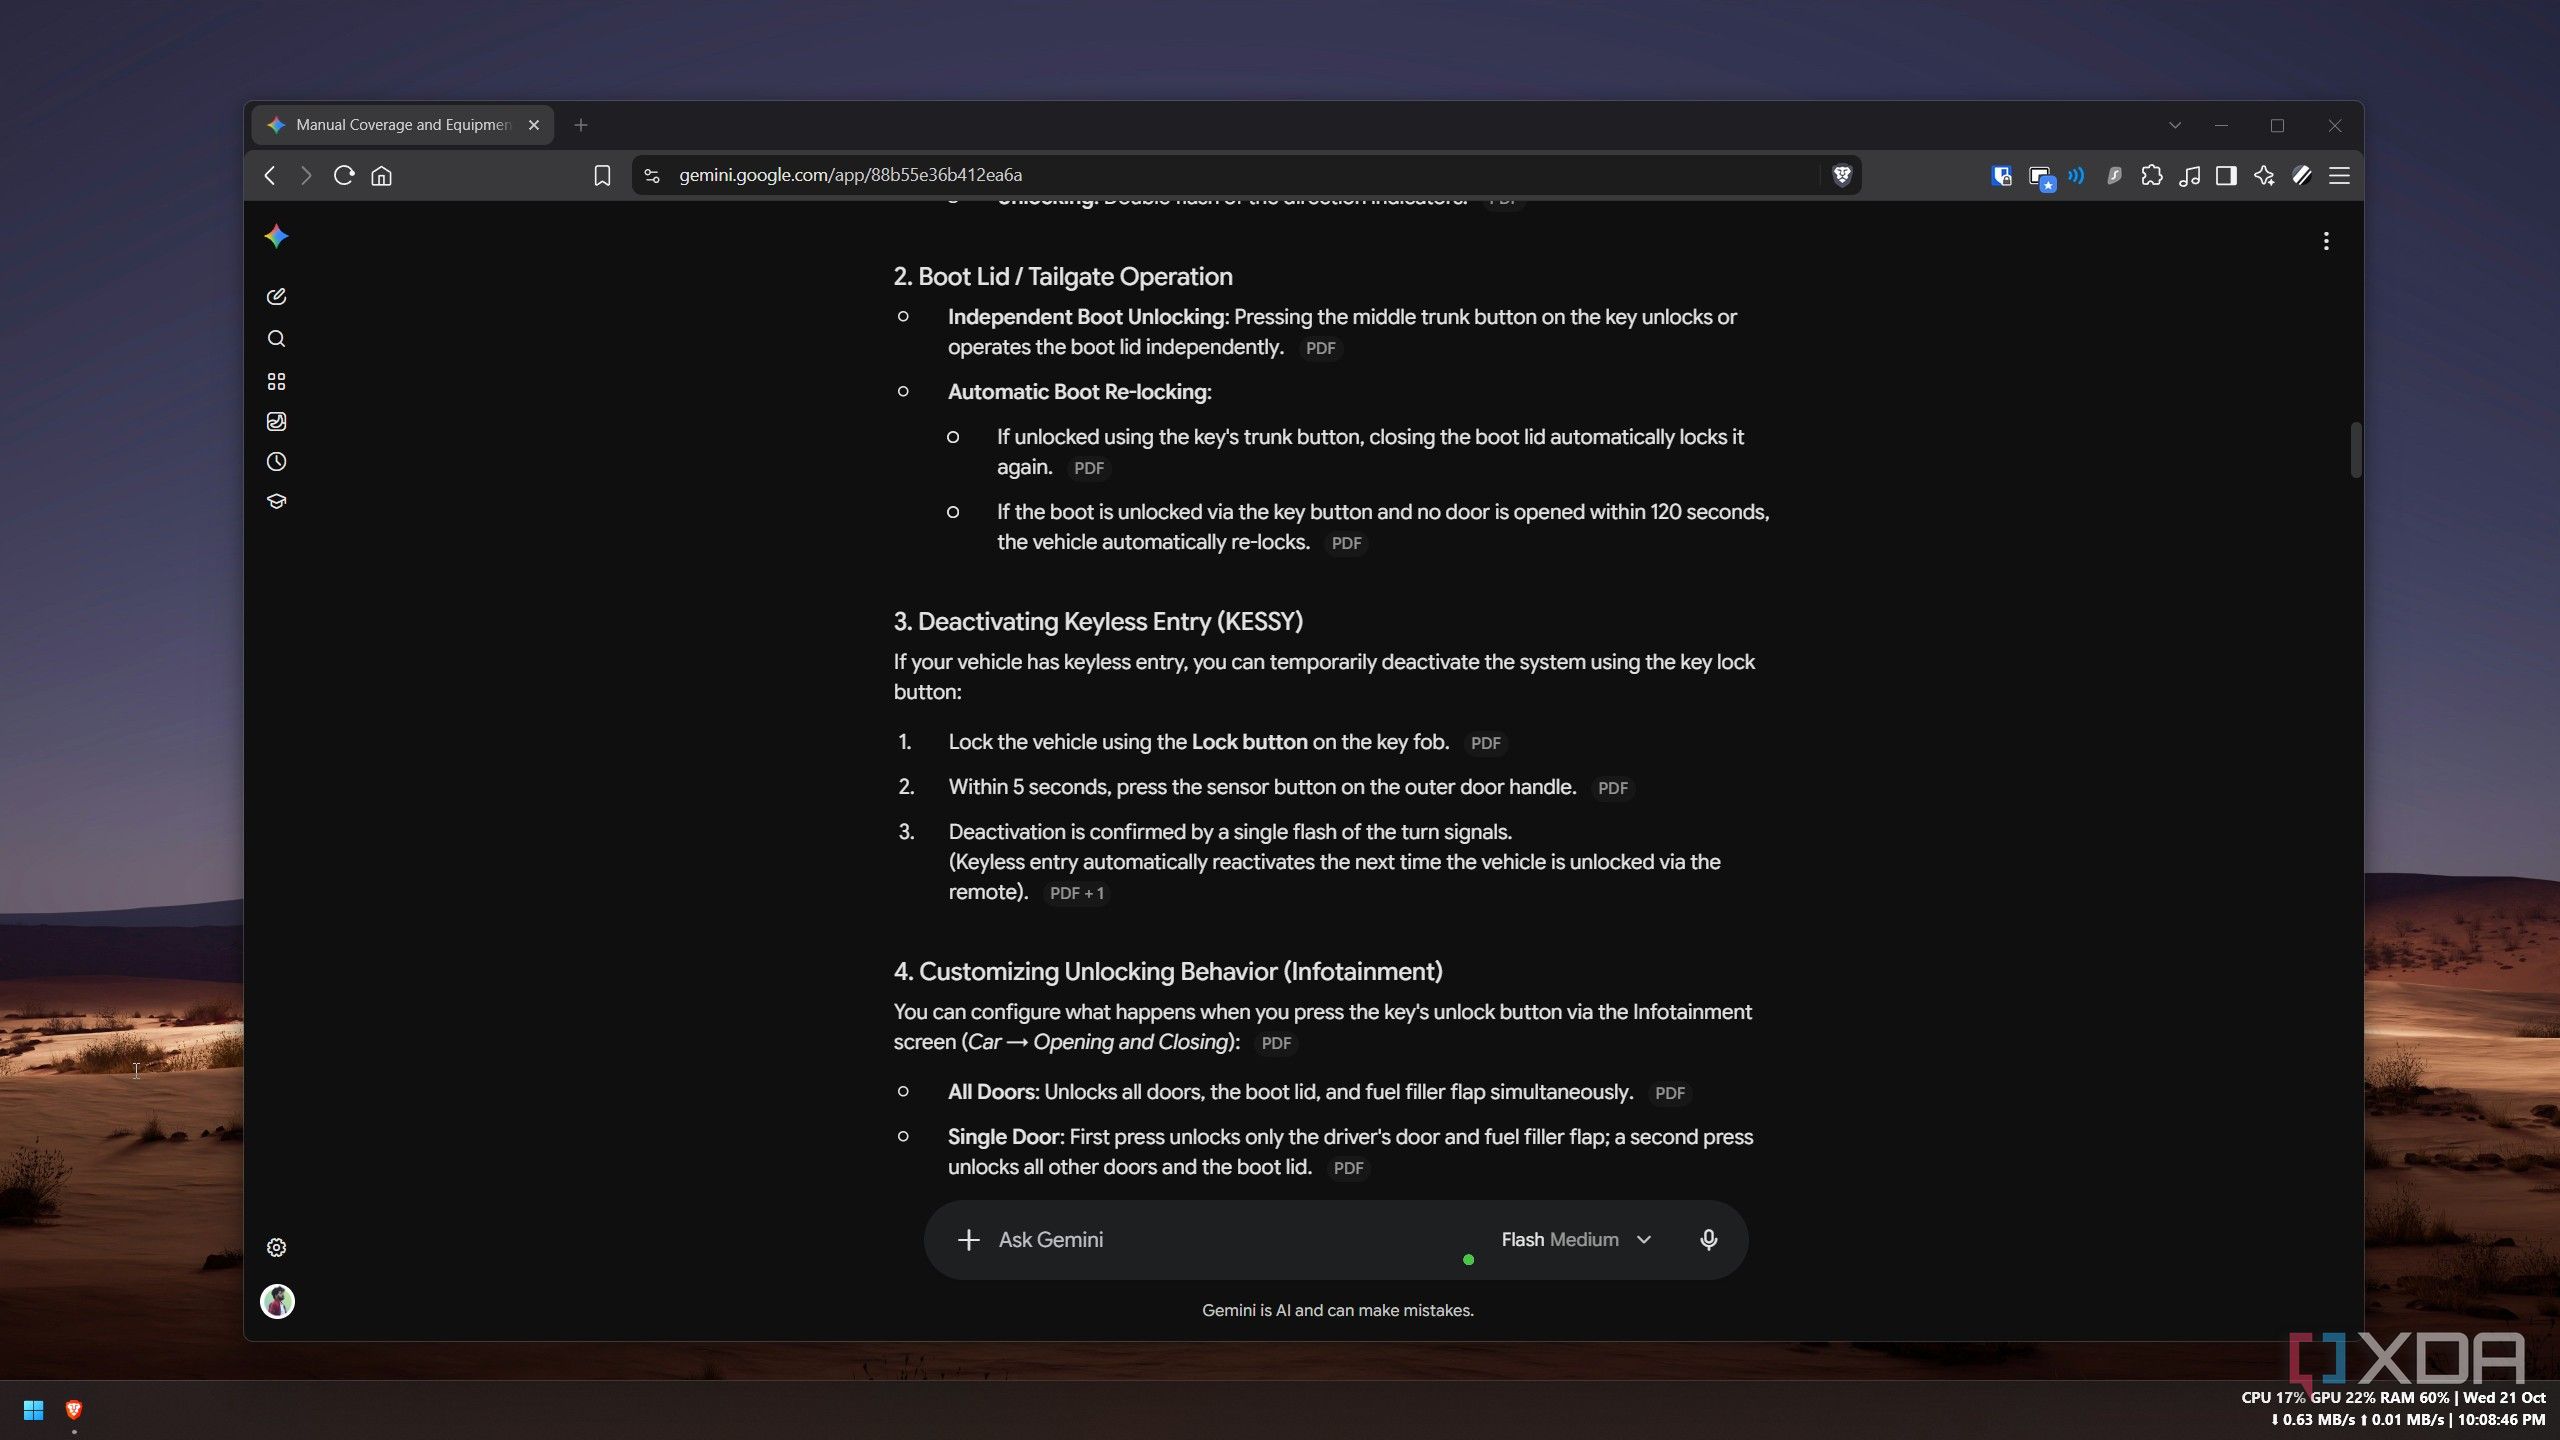This screenshot has width=2560, height=1440.
Task: Open PDF citation after outer door handle step
Action: click(x=1612, y=788)
